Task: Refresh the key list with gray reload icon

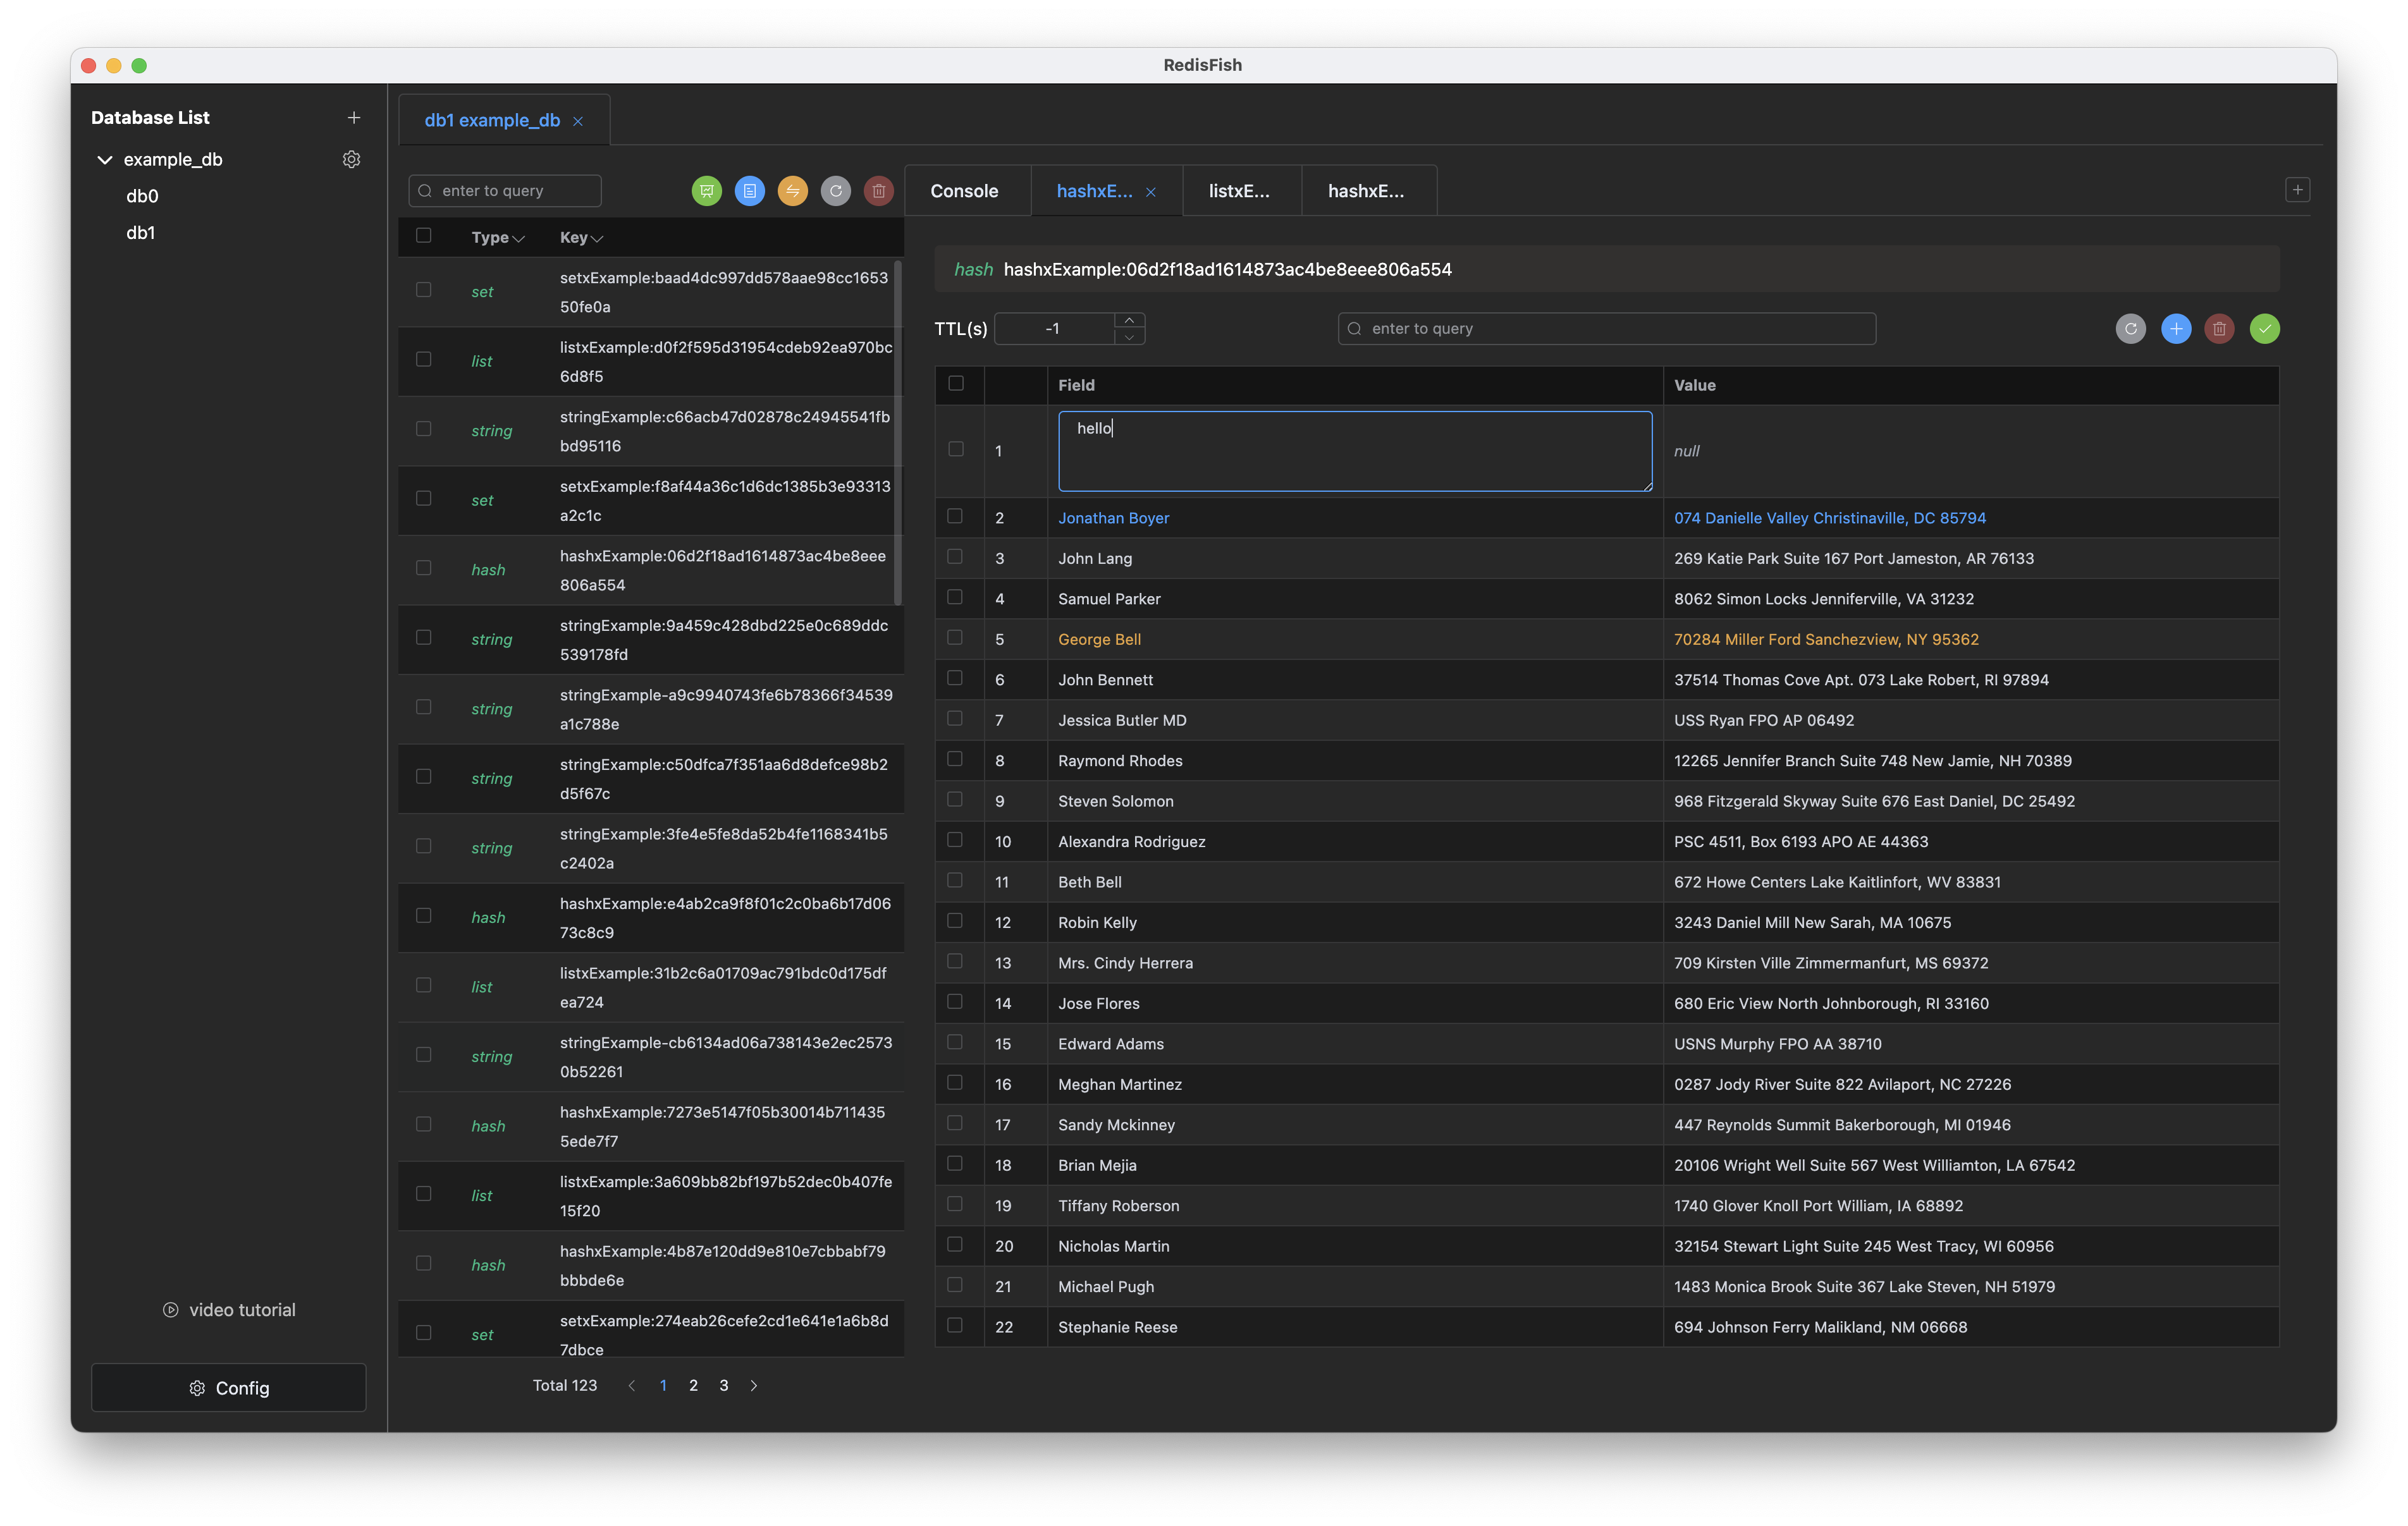Action: coord(835,191)
